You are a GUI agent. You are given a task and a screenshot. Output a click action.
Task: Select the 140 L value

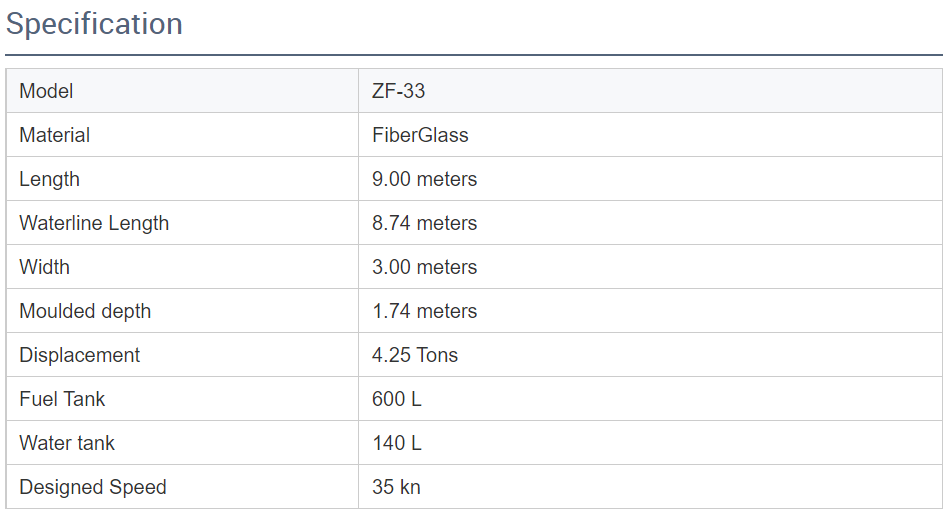click(x=396, y=443)
